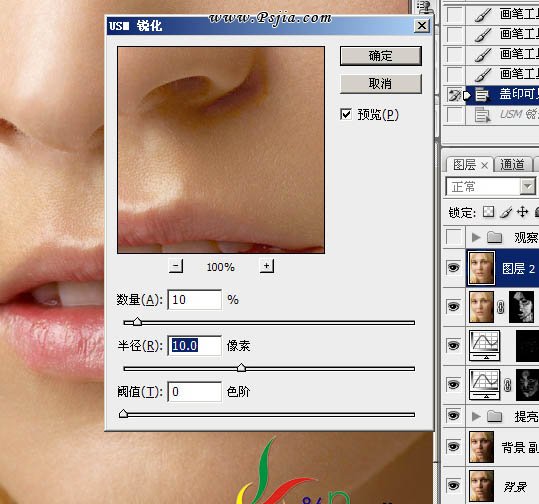Hide the 图层 2 layer via eye icon
This screenshot has width=539, height=504.
(x=453, y=267)
